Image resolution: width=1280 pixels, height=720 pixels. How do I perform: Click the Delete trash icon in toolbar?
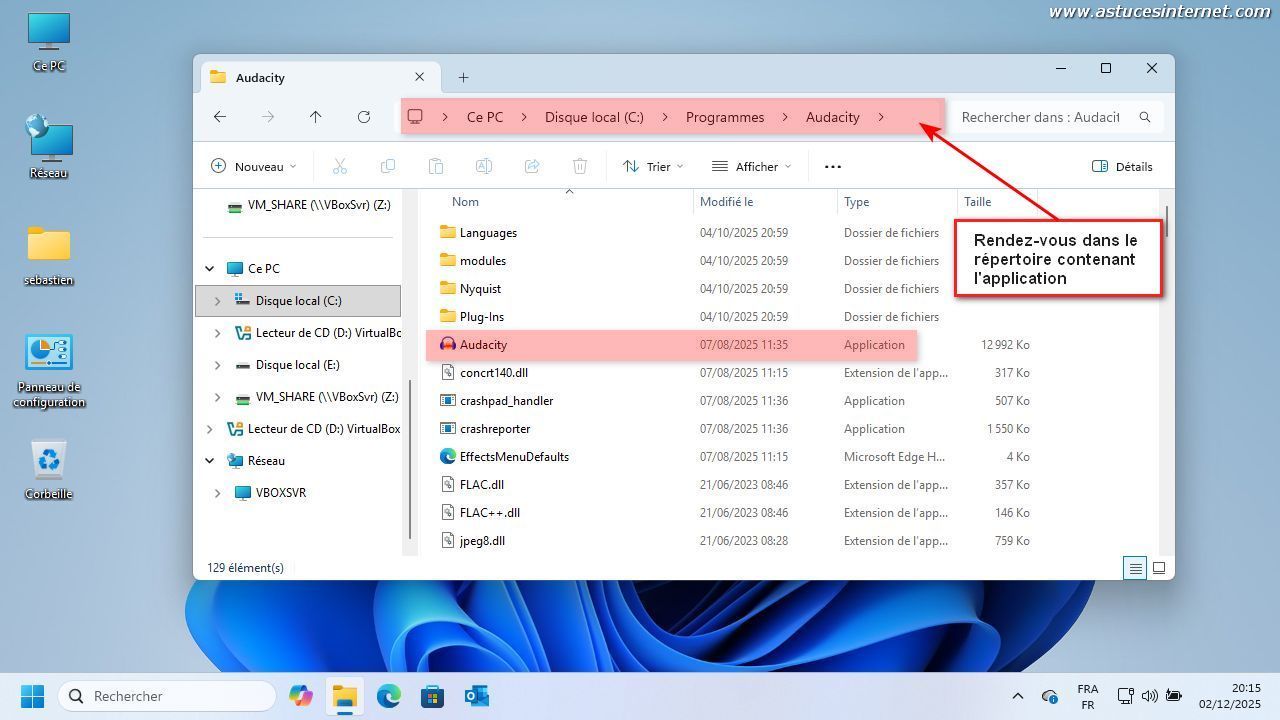(x=580, y=167)
